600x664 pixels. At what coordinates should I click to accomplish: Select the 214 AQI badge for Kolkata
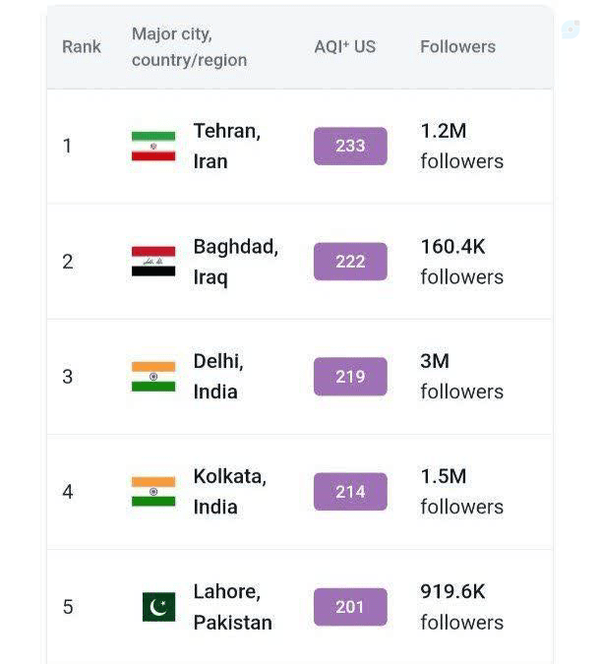[x=351, y=492]
